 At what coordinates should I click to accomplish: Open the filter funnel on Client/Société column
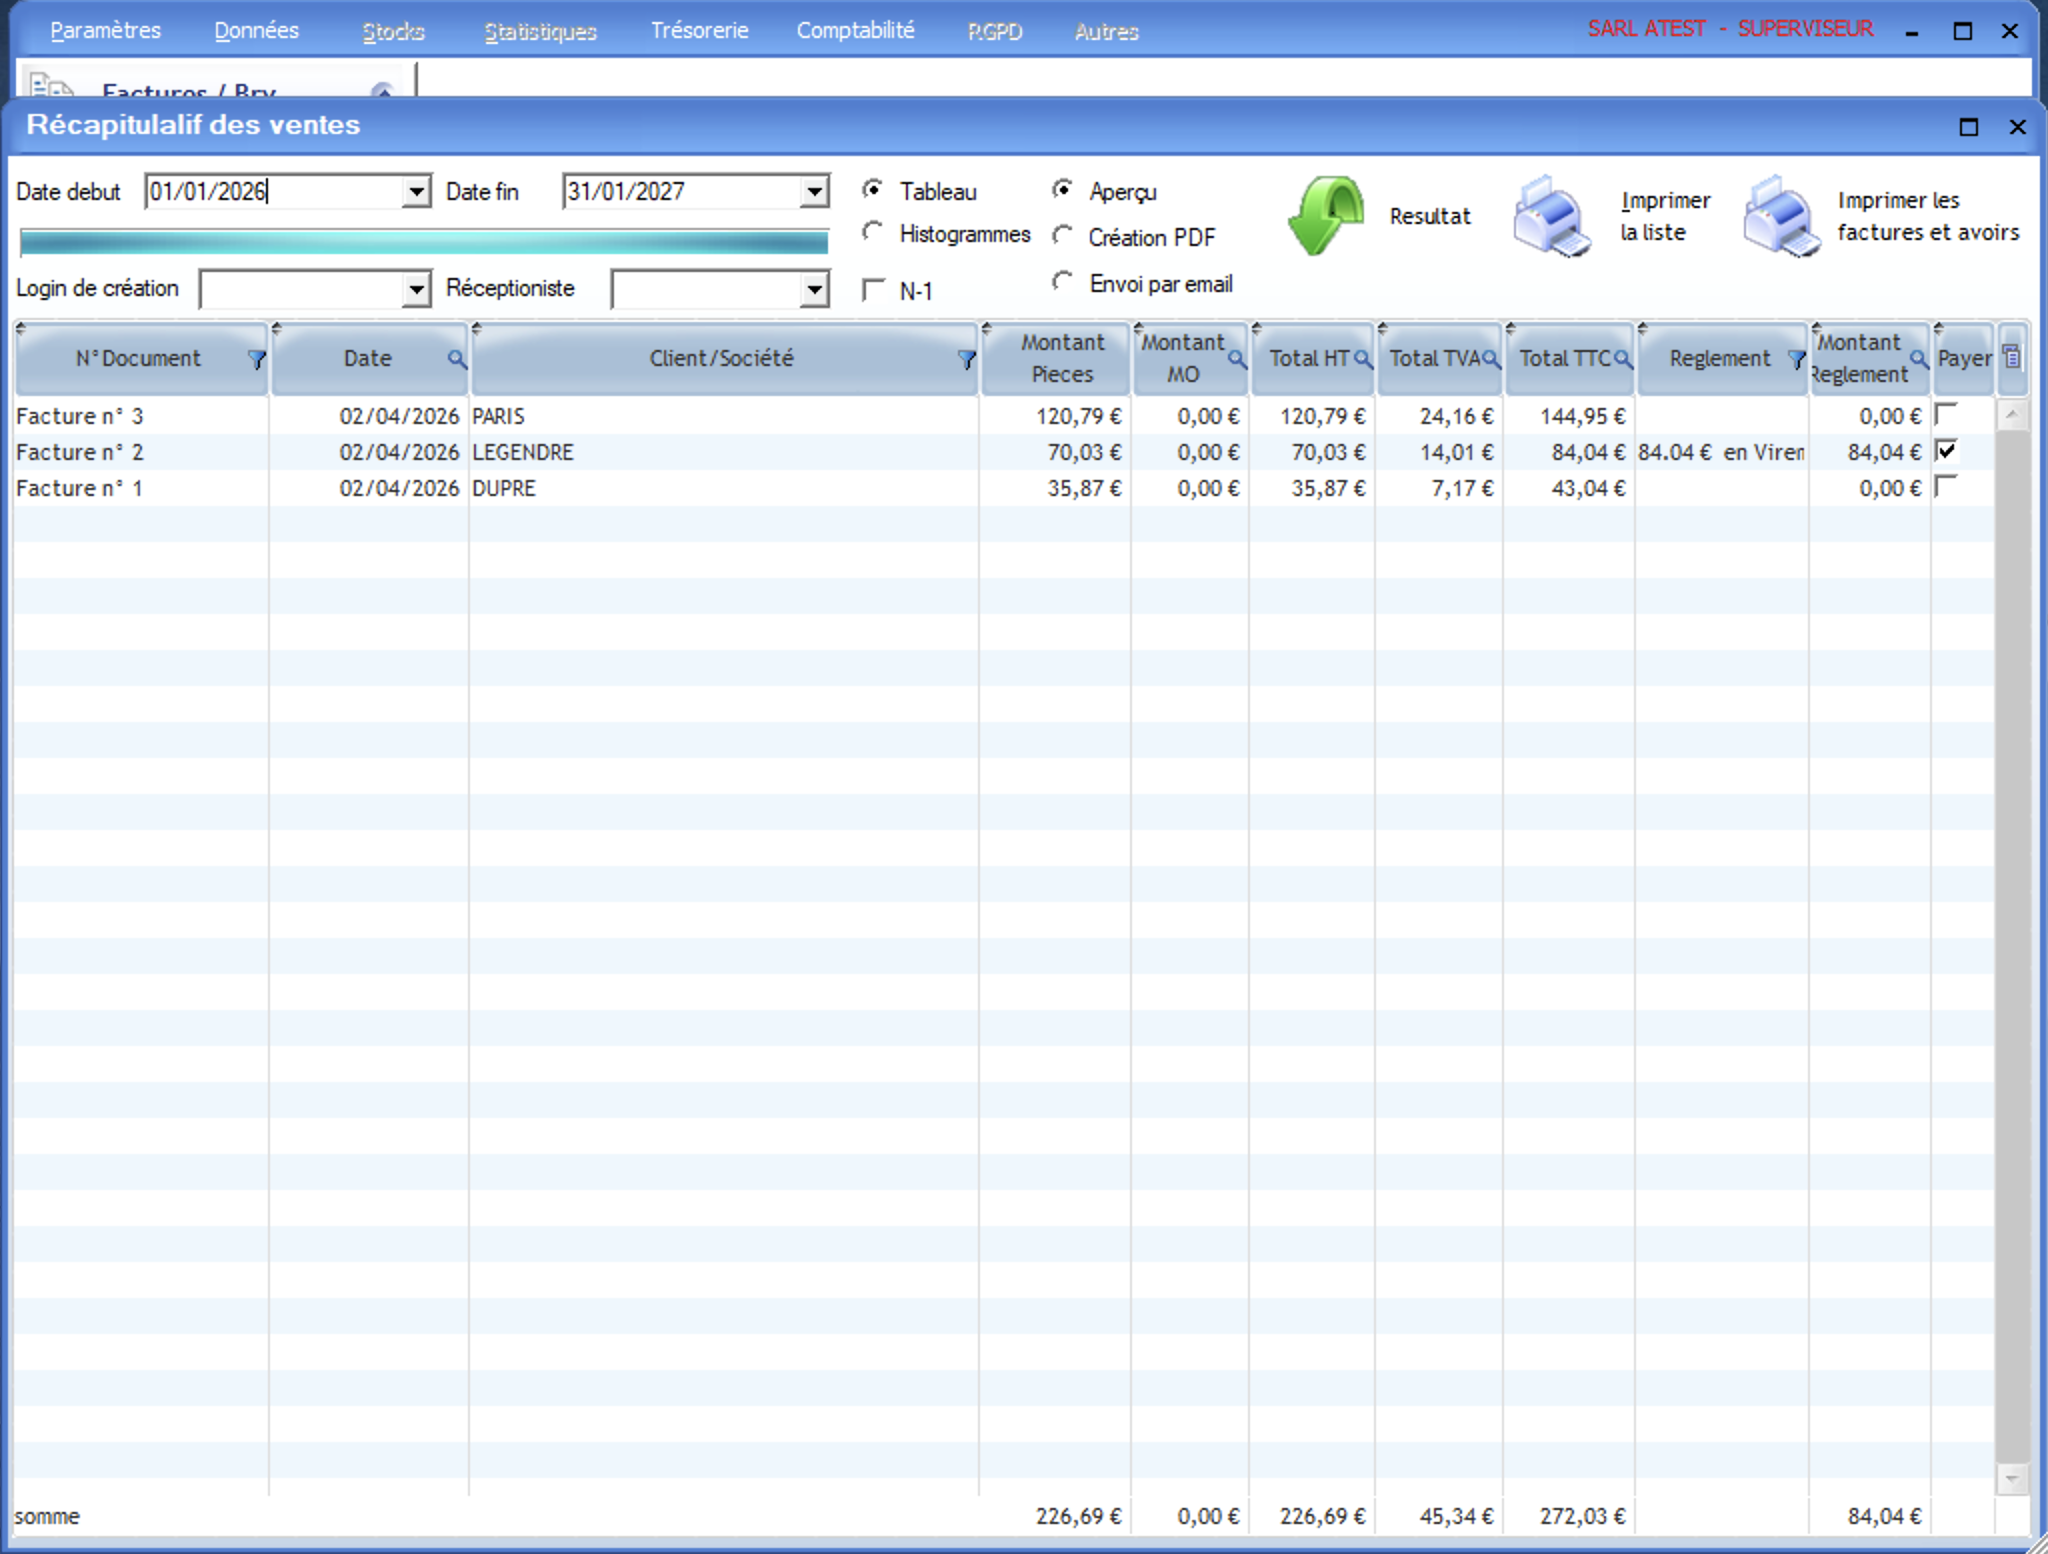pos(966,360)
